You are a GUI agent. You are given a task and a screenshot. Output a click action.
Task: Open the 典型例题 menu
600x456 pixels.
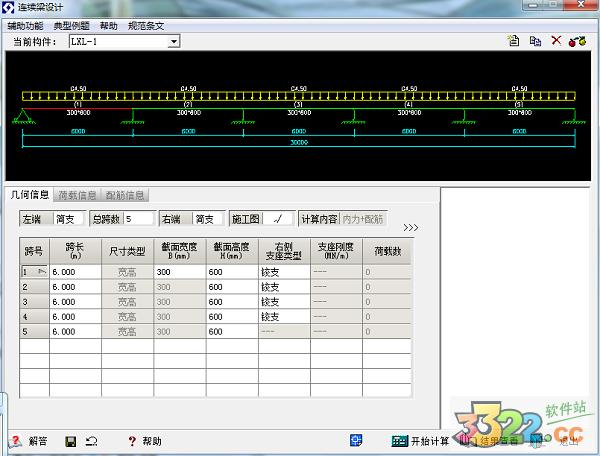pyautogui.click(x=72, y=26)
